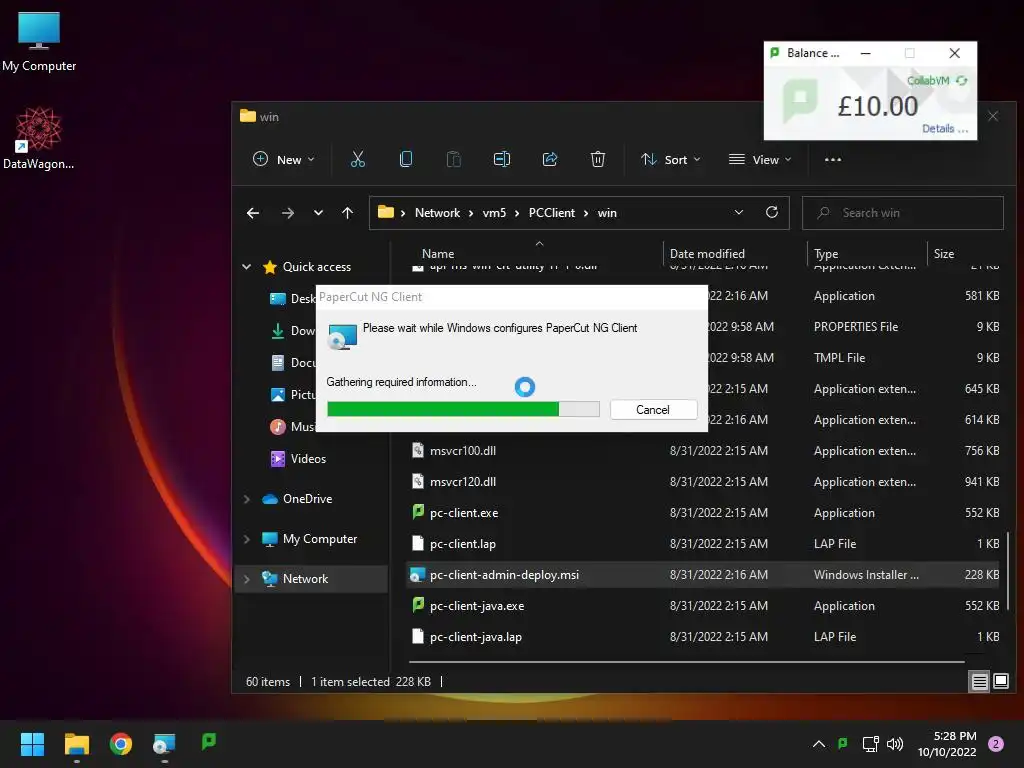Click PaperCut green icon on taskbar
The width and height of the screenshot is (1024, 768).
pos(208,741)
